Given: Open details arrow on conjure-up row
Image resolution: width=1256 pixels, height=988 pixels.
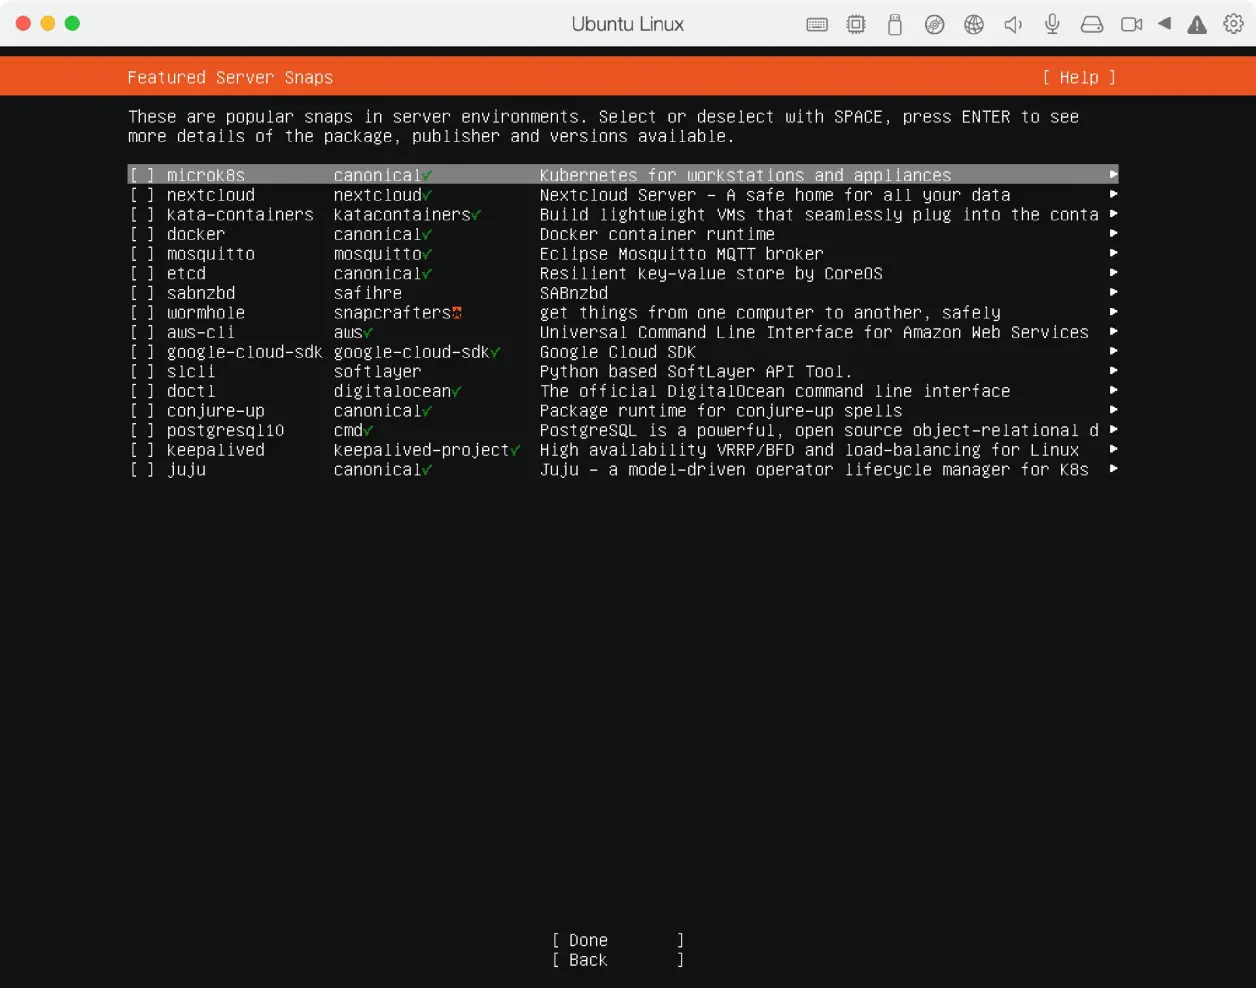Looking at the screenshot, I should pos(1113,410).
